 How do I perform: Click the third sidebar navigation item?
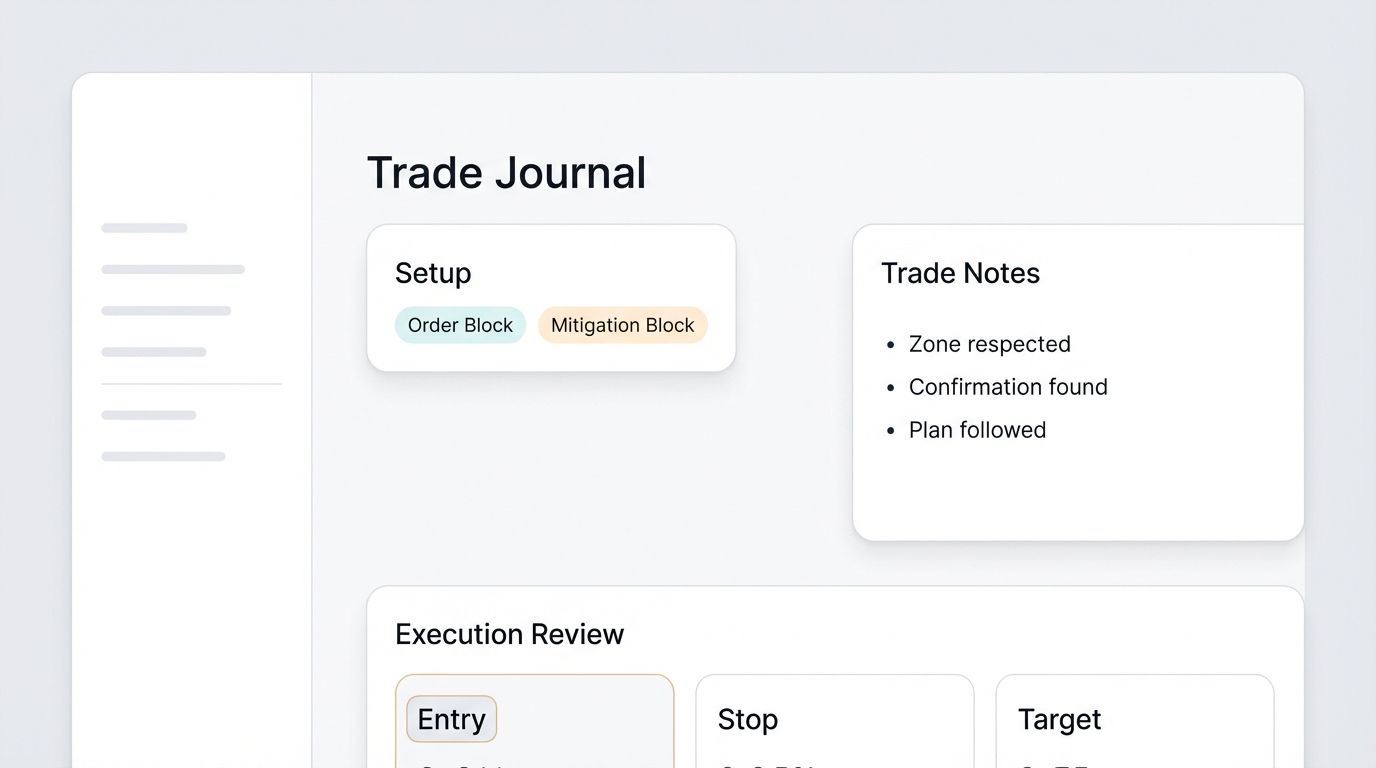tap(166, 311)
